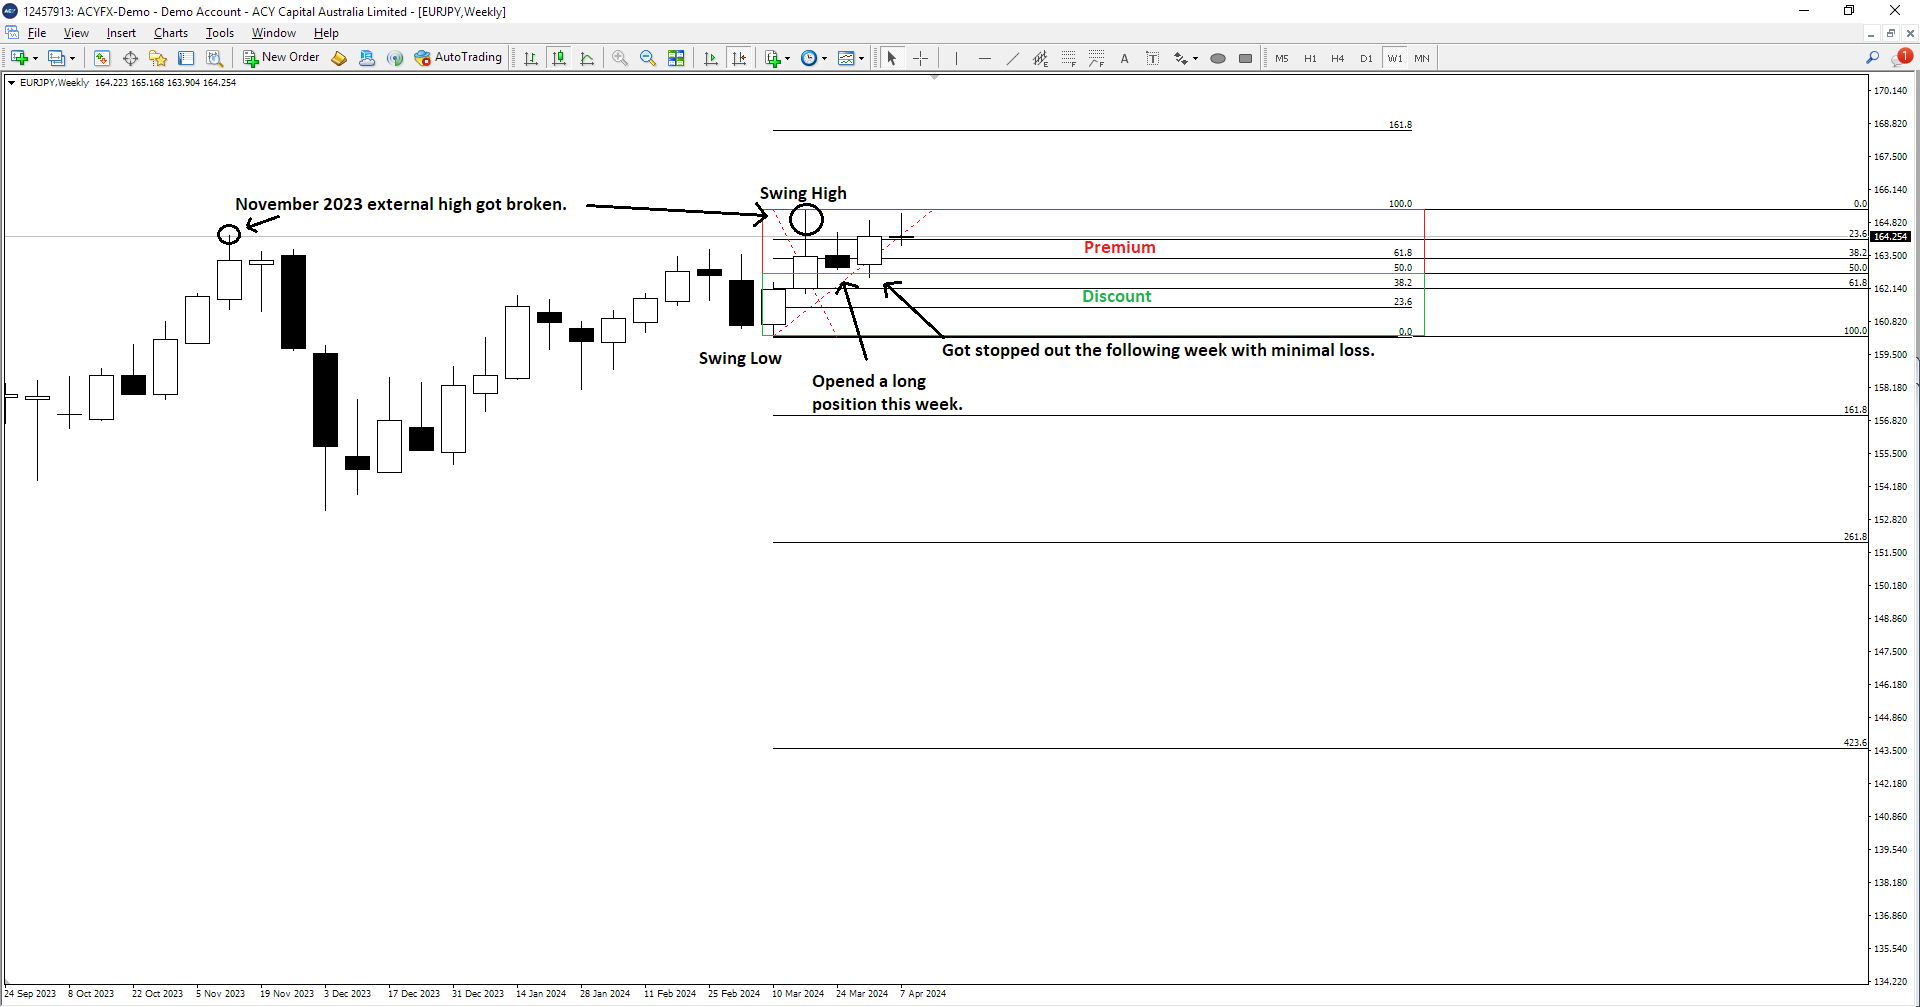
Task: Toggle AutoTrading on or off
Action: point(458,58)
